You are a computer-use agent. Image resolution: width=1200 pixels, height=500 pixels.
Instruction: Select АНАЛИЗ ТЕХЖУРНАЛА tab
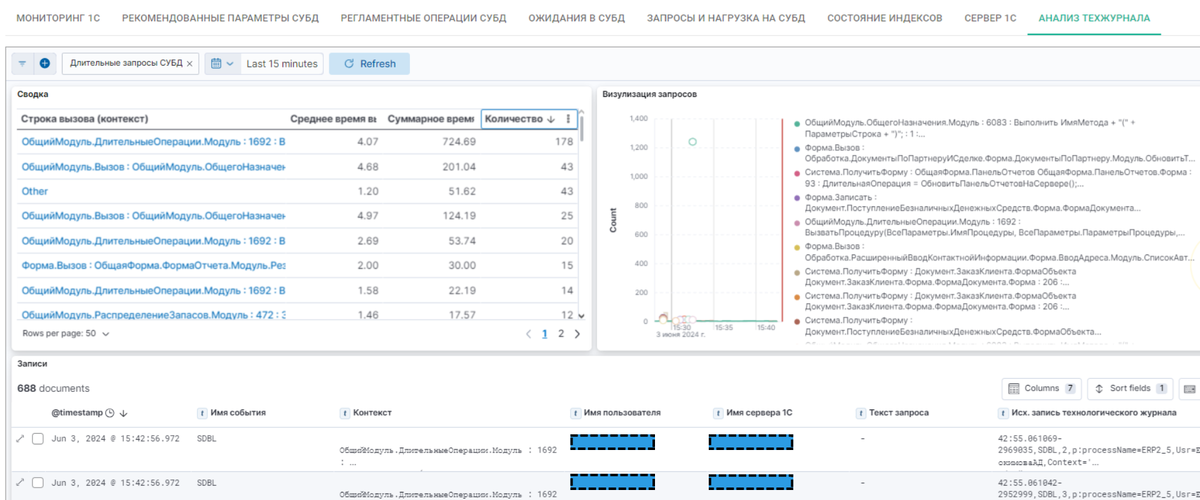point(1094,18)
